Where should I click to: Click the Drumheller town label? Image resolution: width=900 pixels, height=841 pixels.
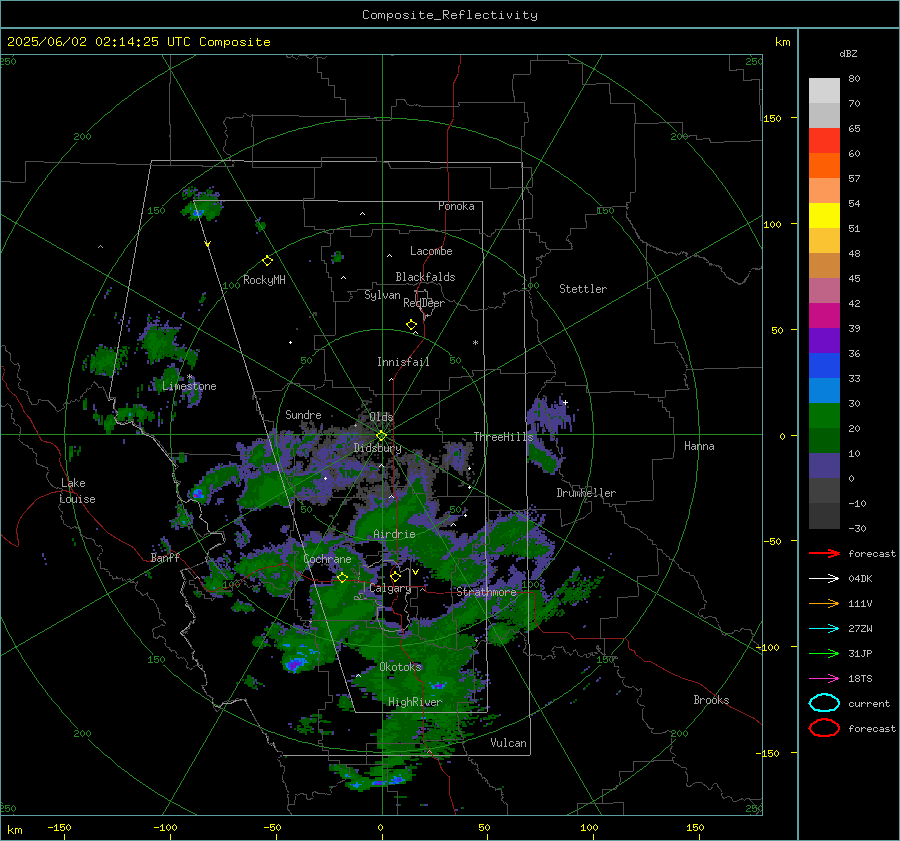point(586,493)
